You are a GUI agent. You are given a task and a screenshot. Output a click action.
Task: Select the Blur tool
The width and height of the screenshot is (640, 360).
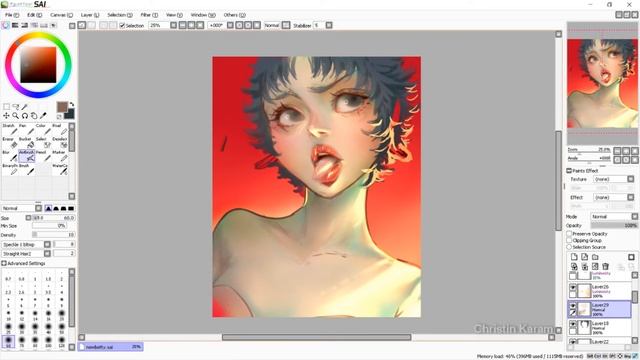pyautogui.click(x=10, y=156)
